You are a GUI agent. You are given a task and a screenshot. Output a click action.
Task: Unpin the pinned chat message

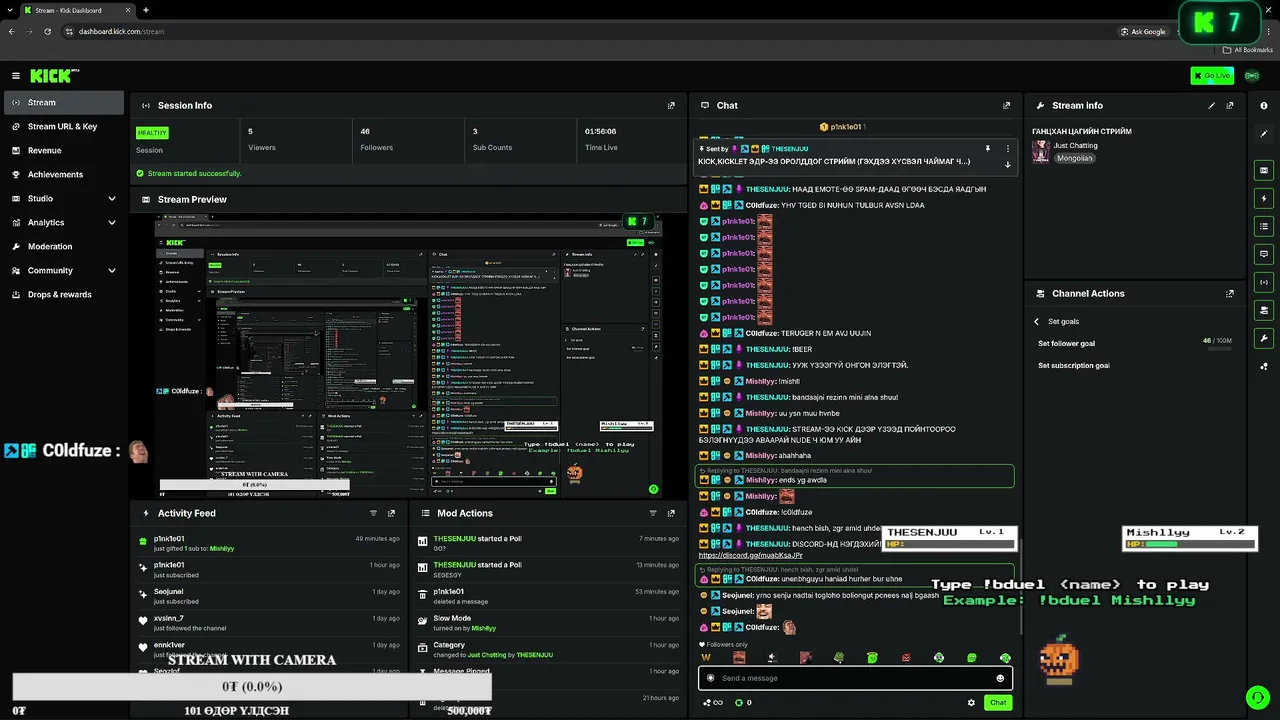(x=987, y=149)
